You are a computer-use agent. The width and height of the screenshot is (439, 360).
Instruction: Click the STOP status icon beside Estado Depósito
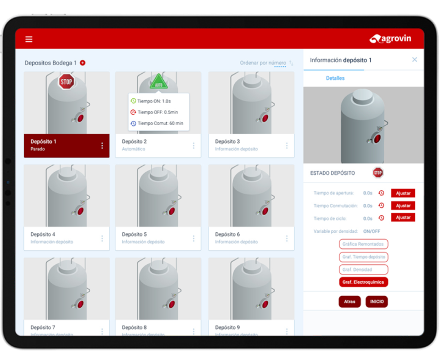click(x=378, y=173)
